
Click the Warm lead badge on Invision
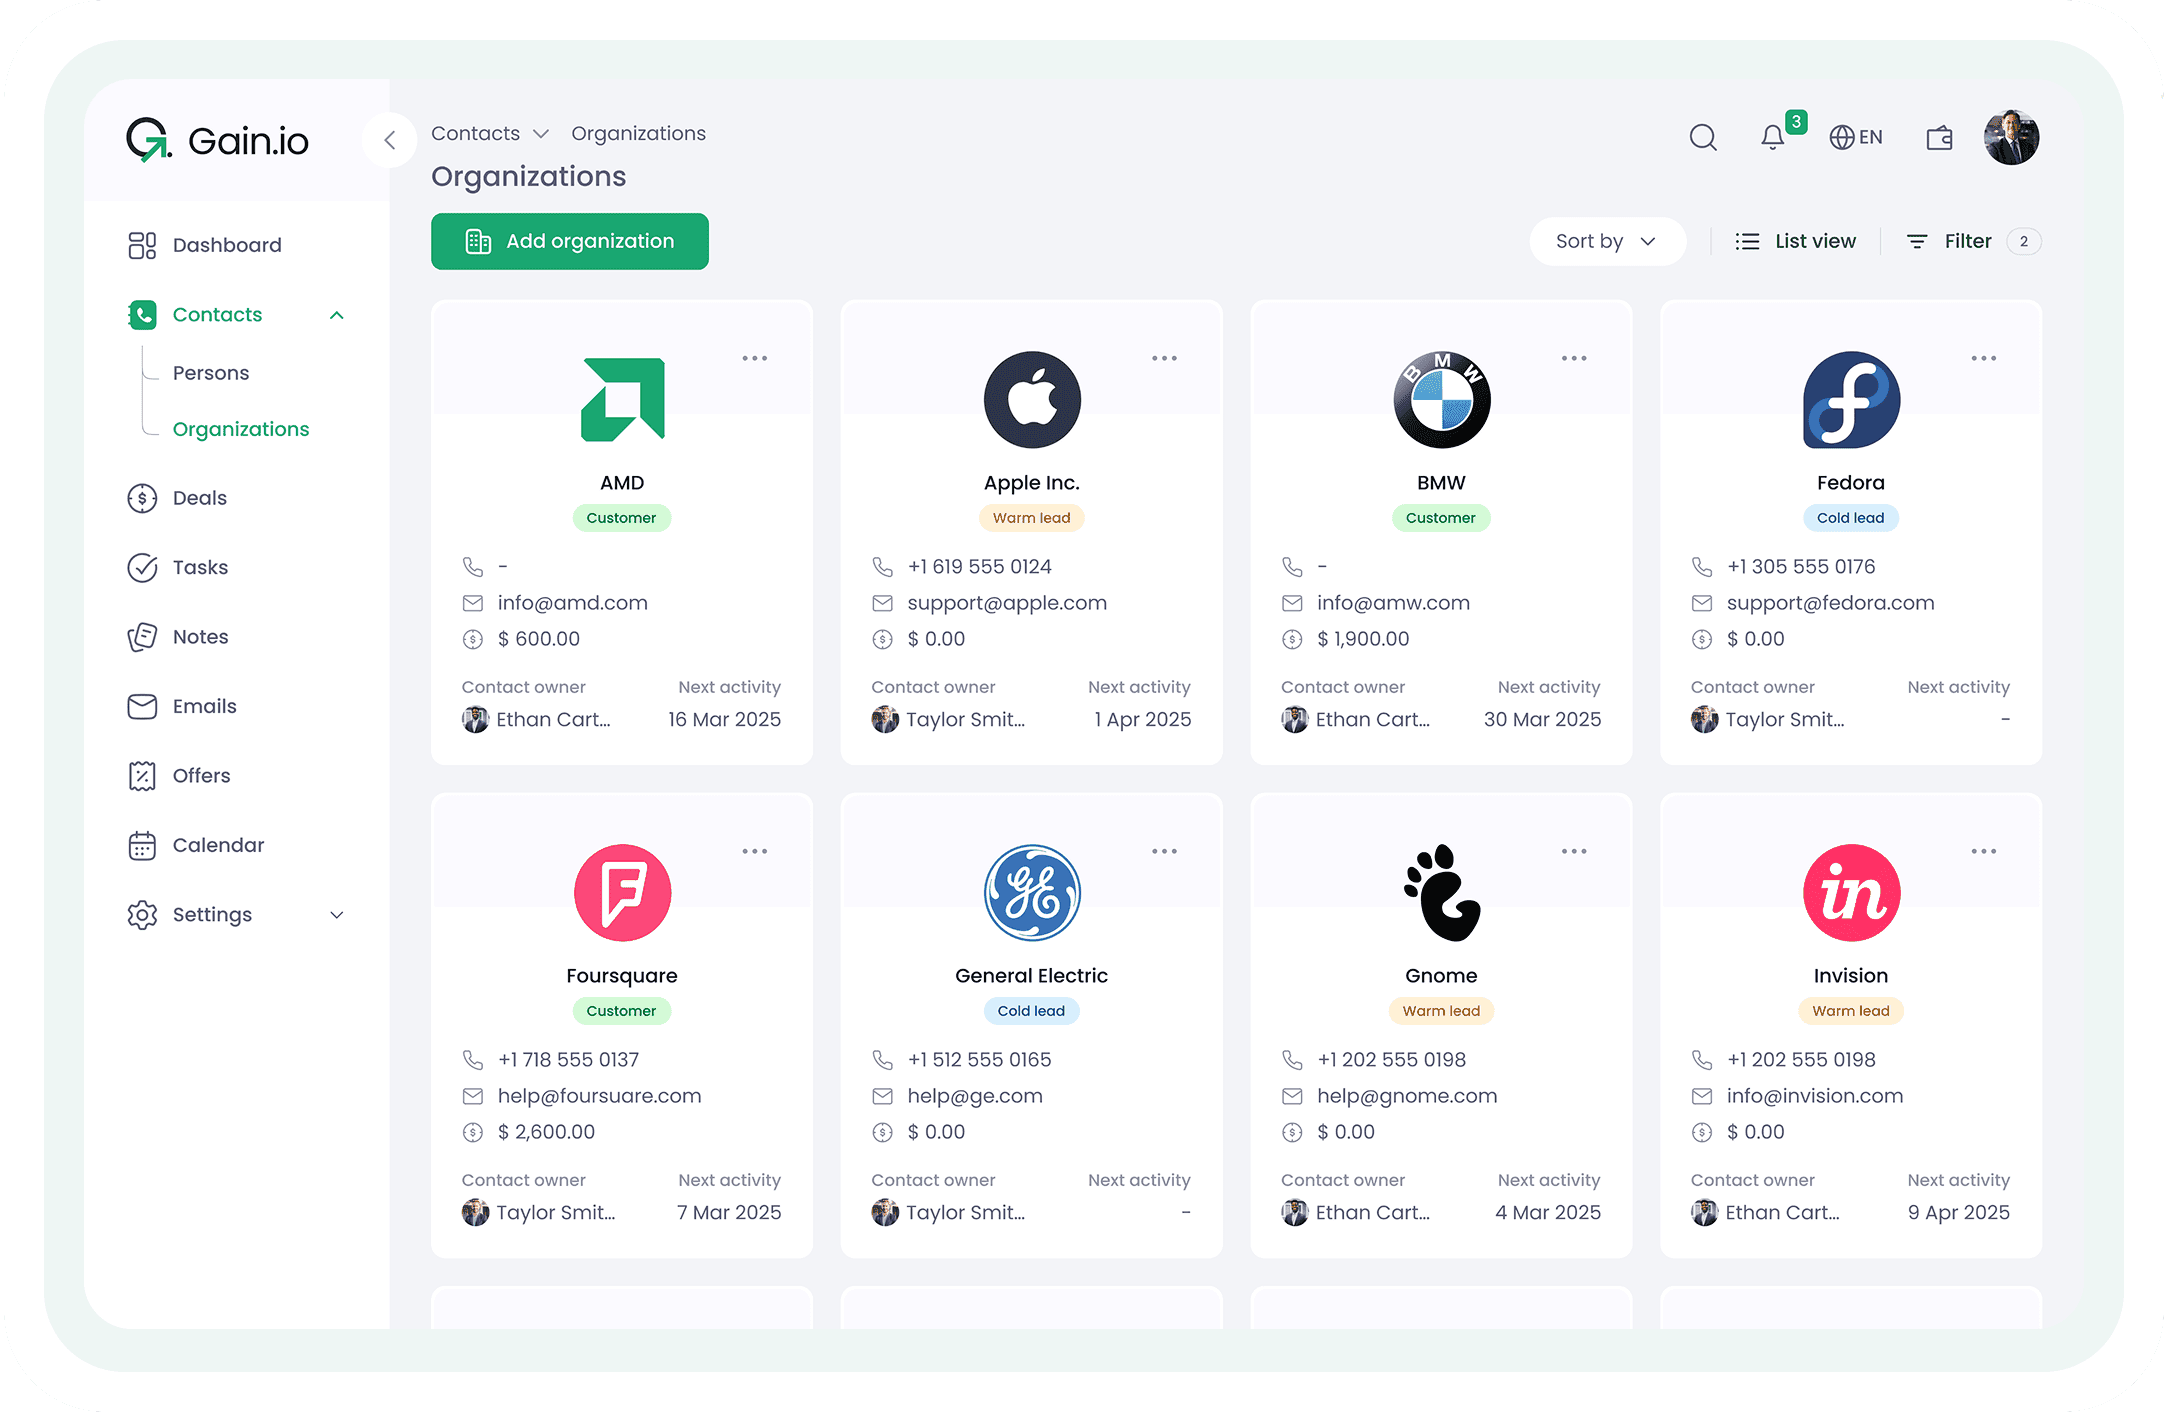tap(1851, 1010)
